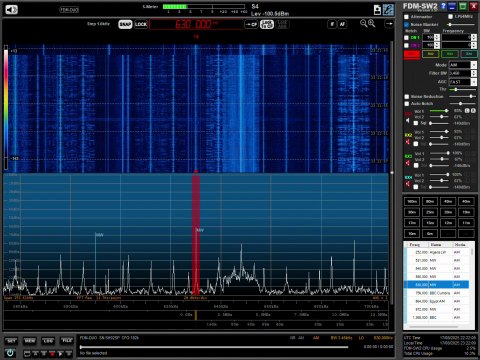480x360 pixels.
Task: Enable the Auto Notch checkbox
Action: point(407,104)
